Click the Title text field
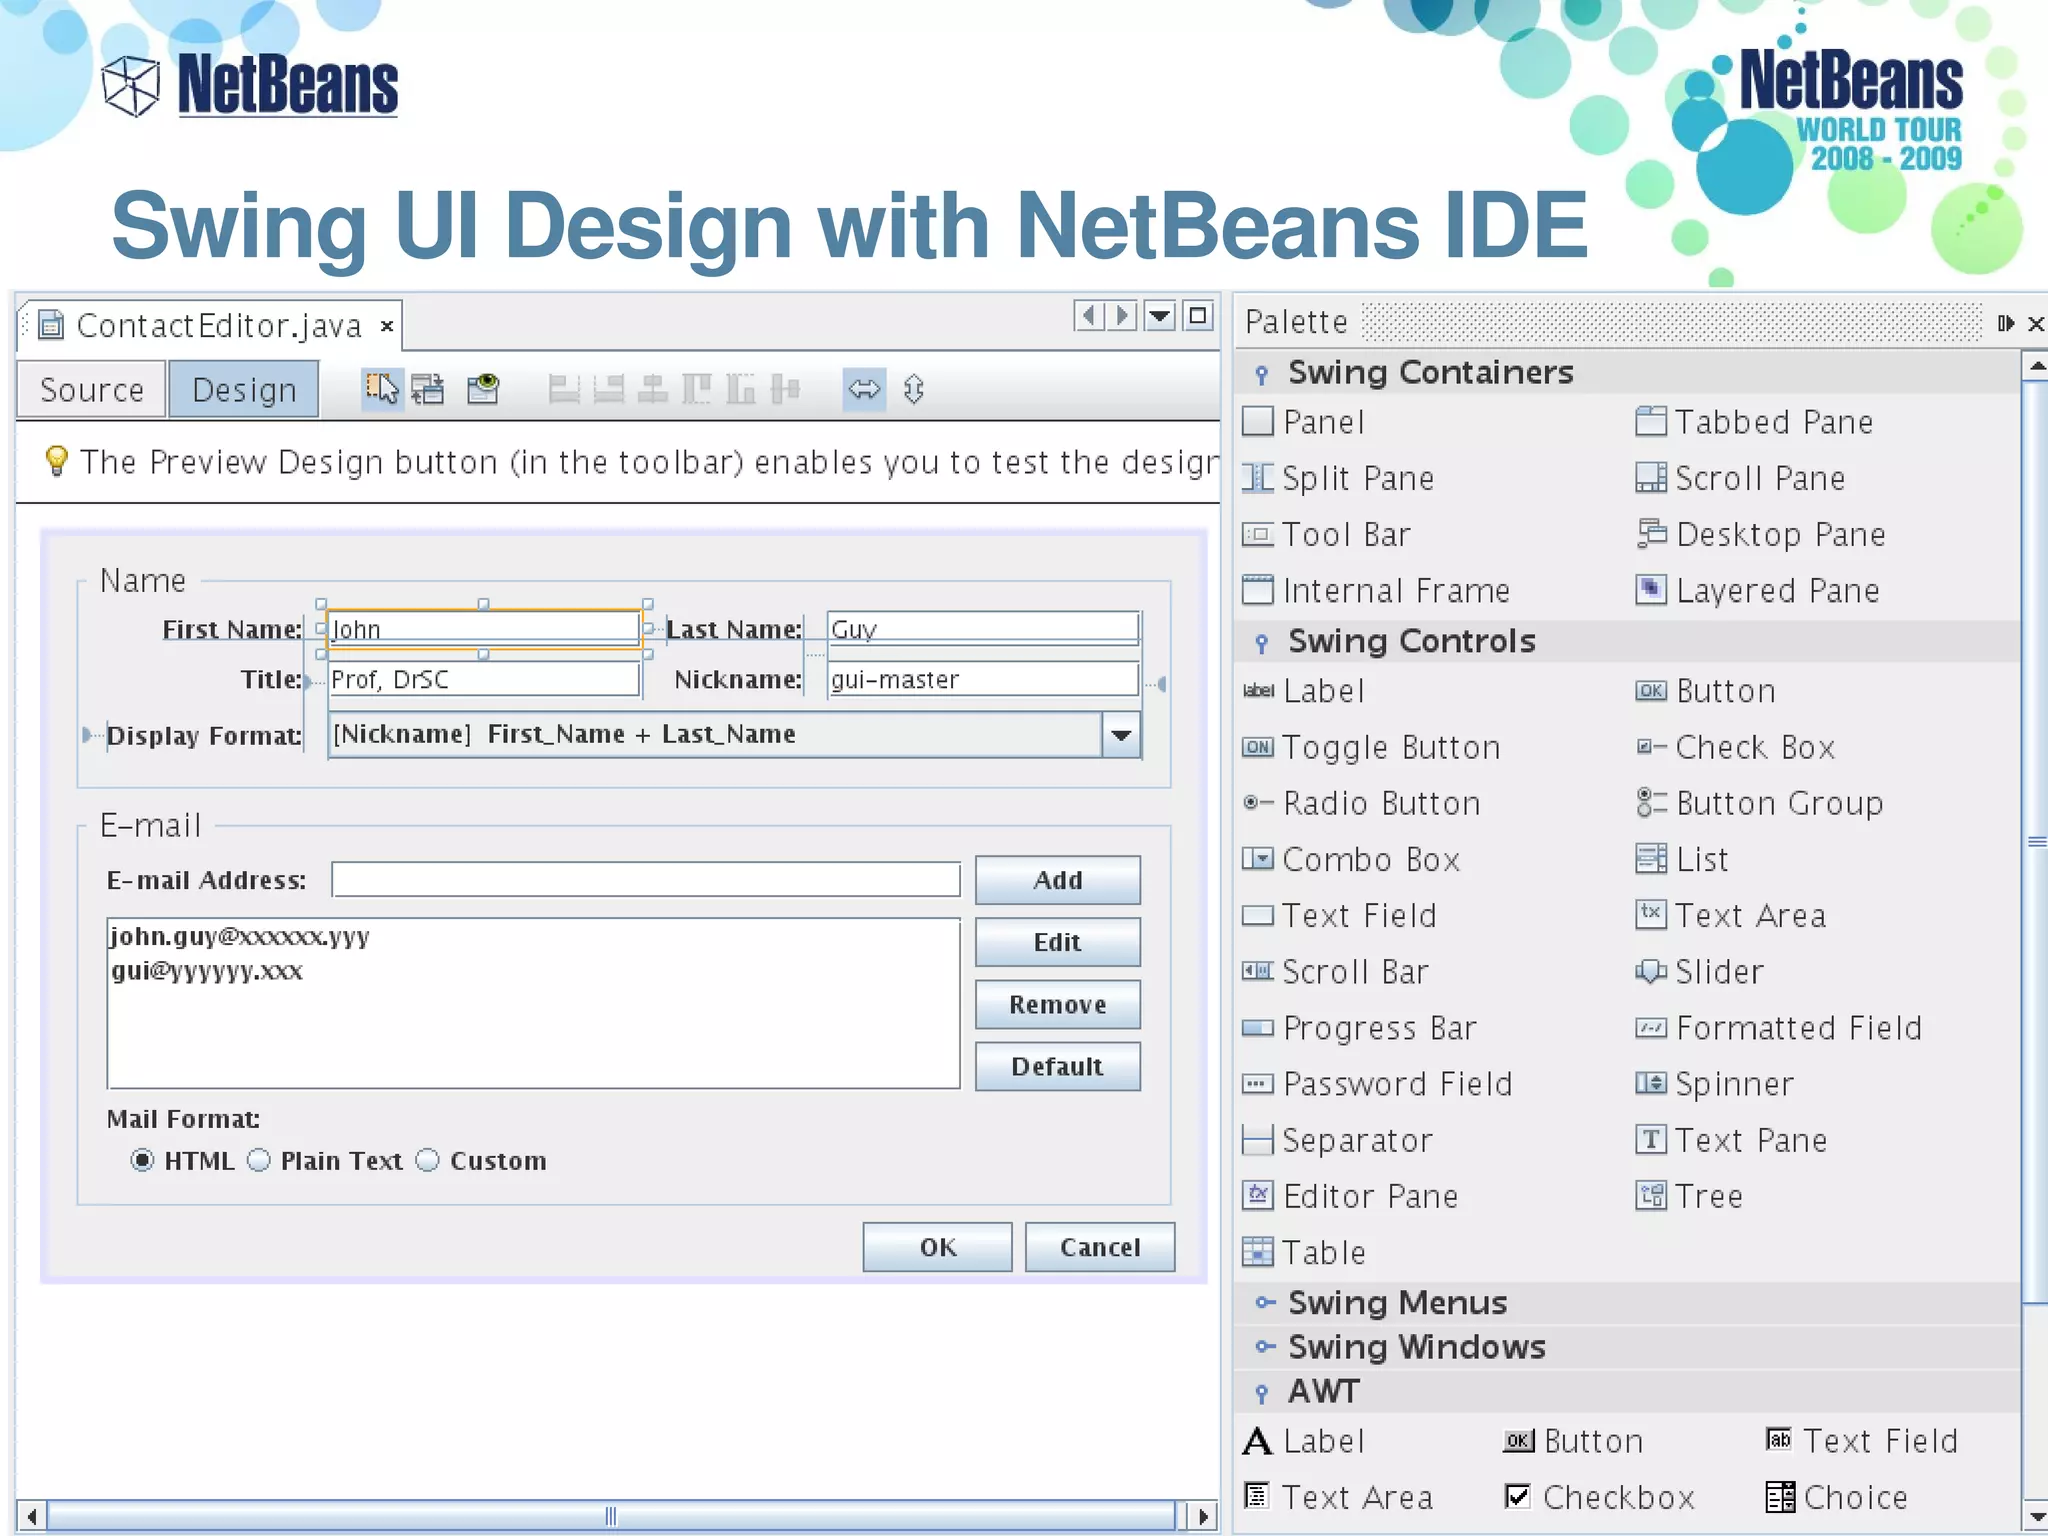Viewport: 2048px width, 1536px height. coord(484,679)
